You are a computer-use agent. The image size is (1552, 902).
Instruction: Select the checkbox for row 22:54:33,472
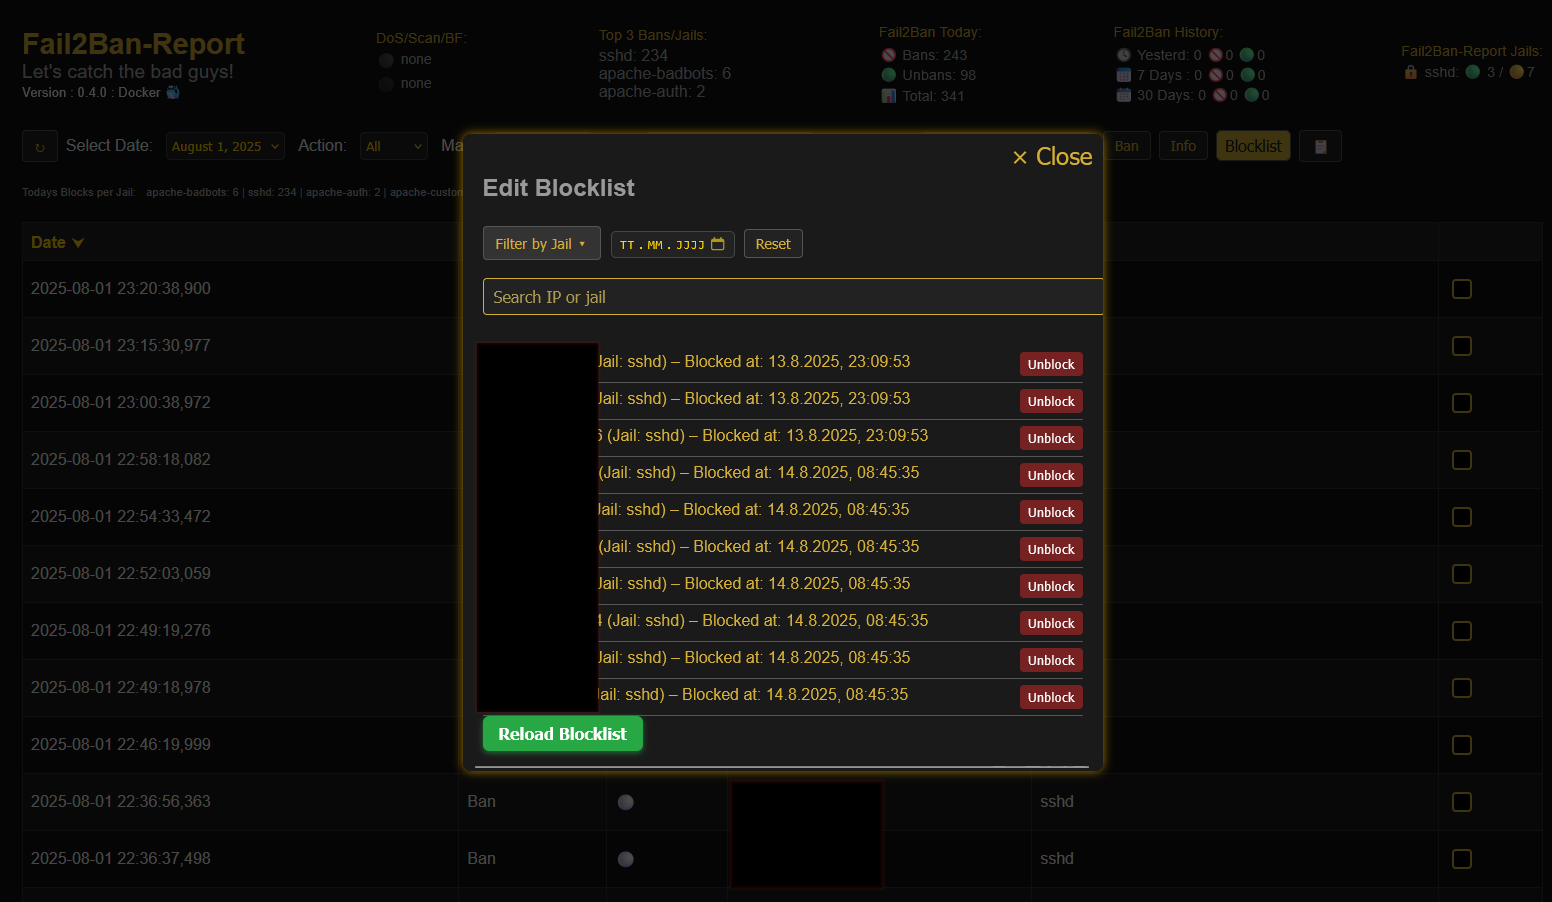pos(1462,517)
